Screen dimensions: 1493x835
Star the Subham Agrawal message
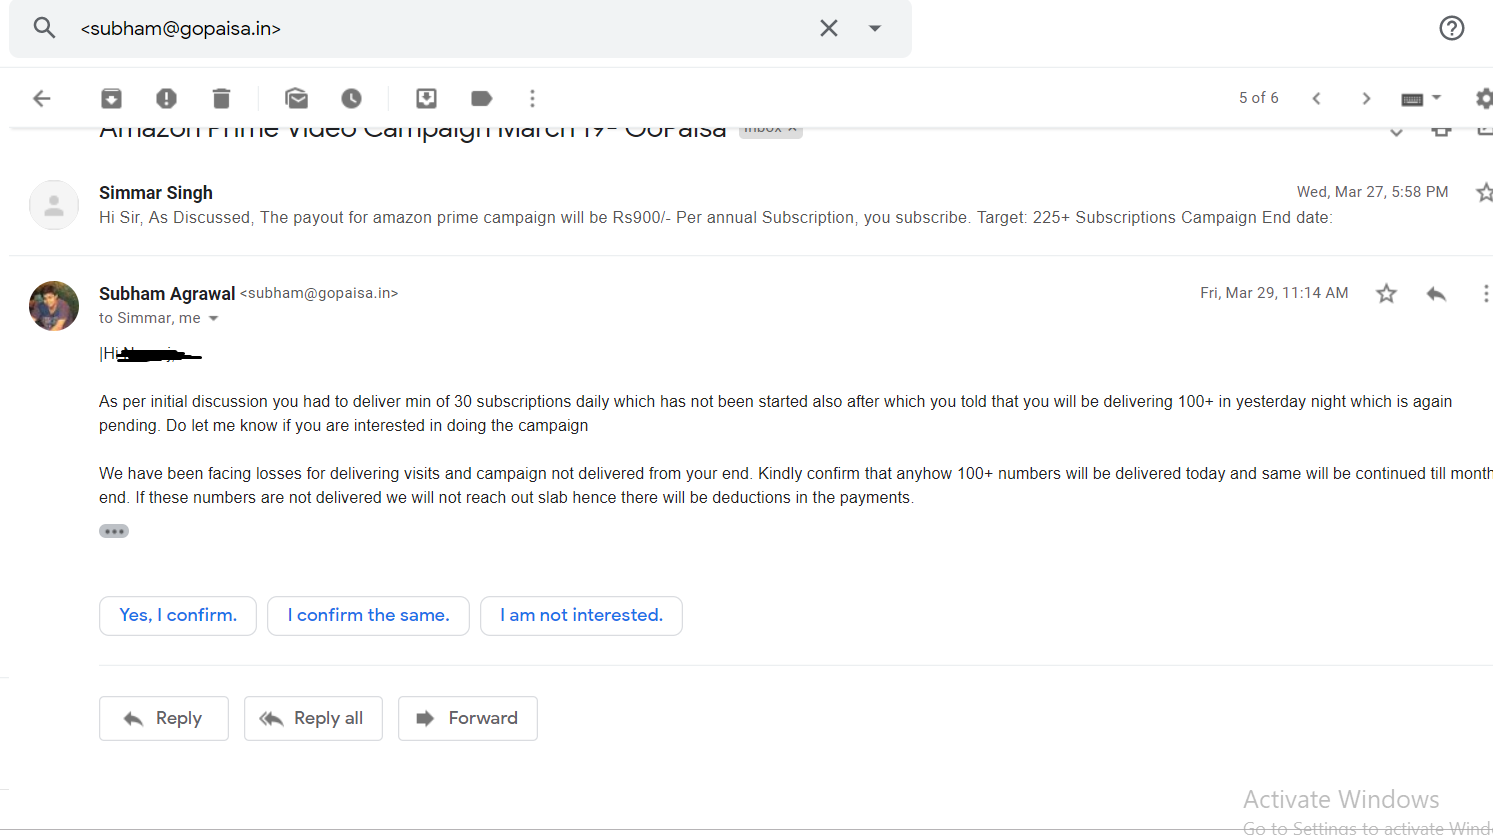click(x=1385, y=293)
